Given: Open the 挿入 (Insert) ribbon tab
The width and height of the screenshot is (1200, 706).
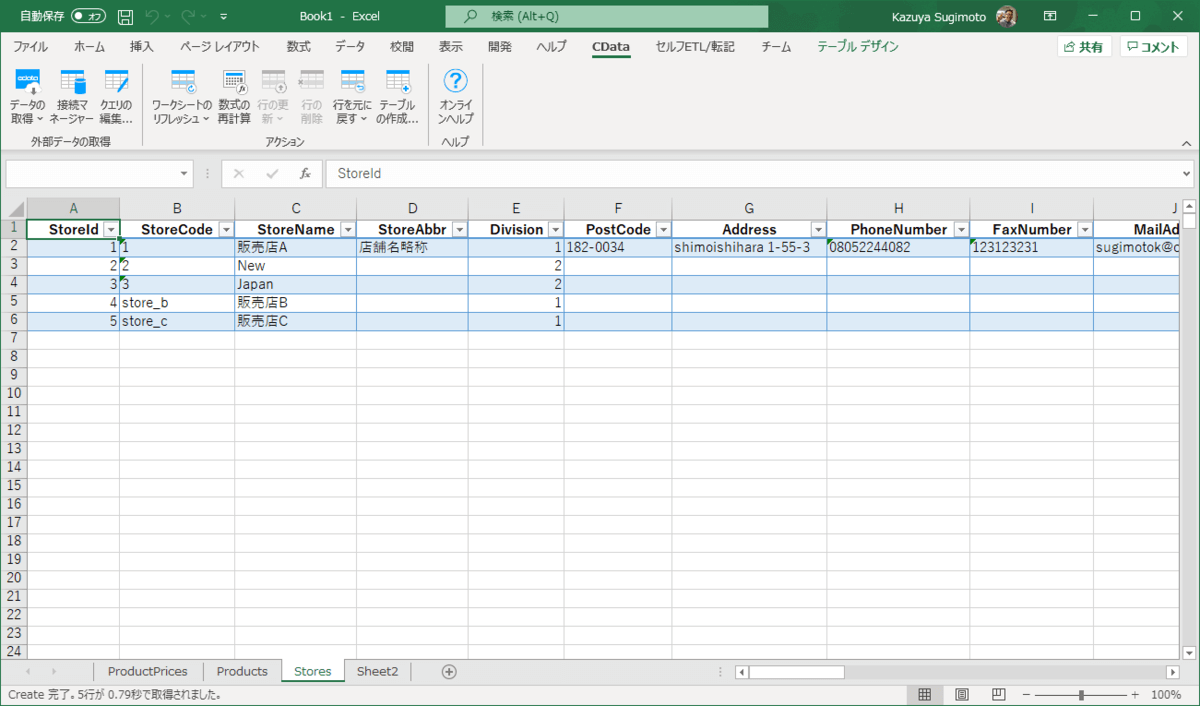Looking at the screenshot, I should pyautogui.click(x=142, y=46).
